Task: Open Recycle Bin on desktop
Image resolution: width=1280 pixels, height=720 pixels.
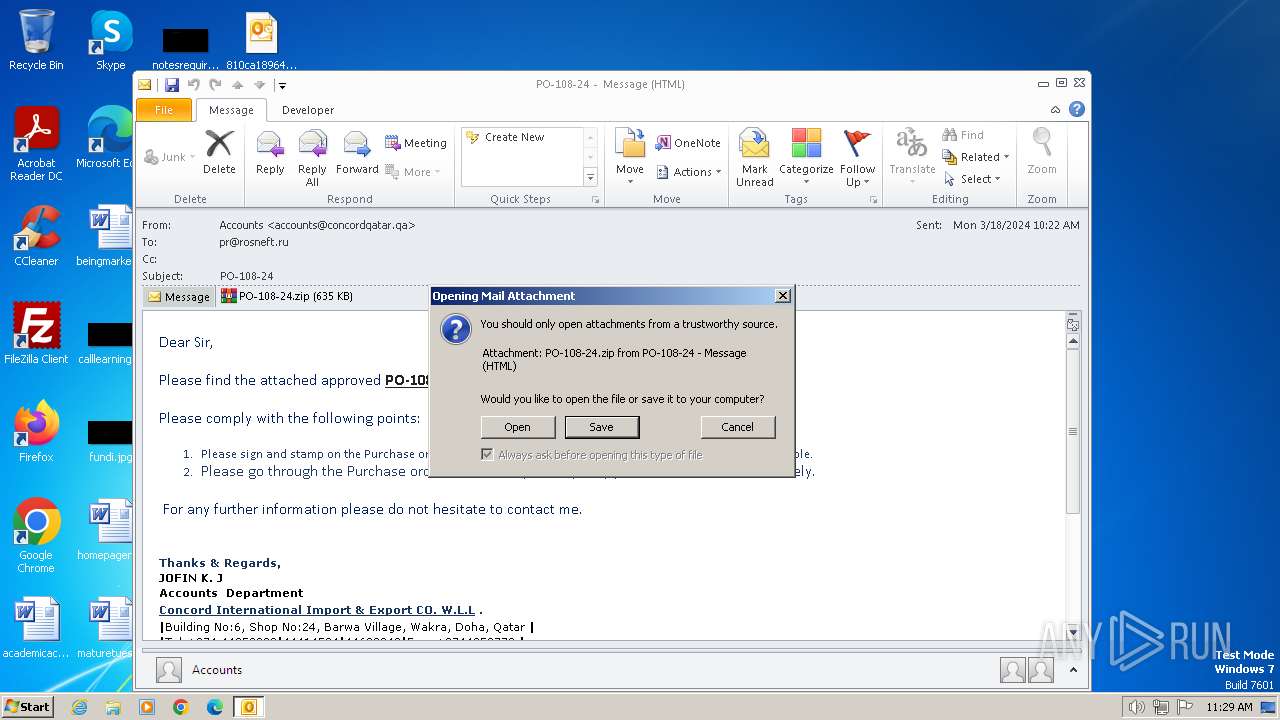Action: coord(36,40)
